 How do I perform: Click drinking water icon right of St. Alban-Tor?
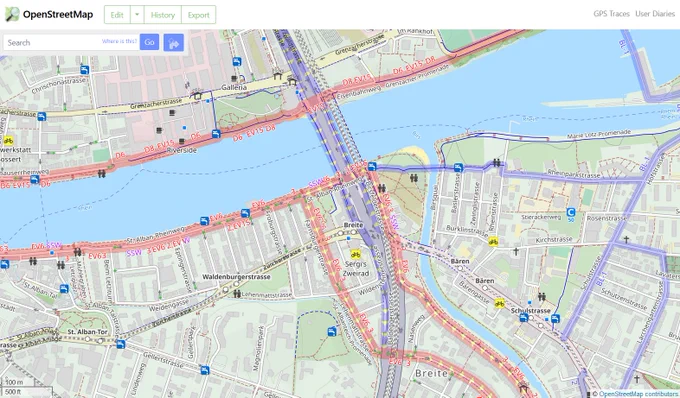coord(121,344)
